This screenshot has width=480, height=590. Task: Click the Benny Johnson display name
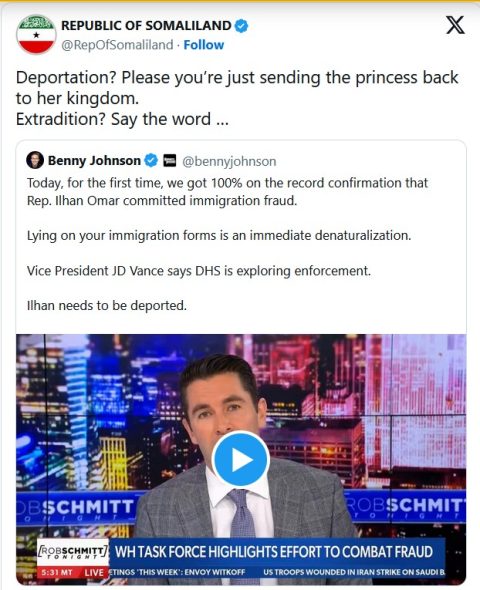point(94,161)
